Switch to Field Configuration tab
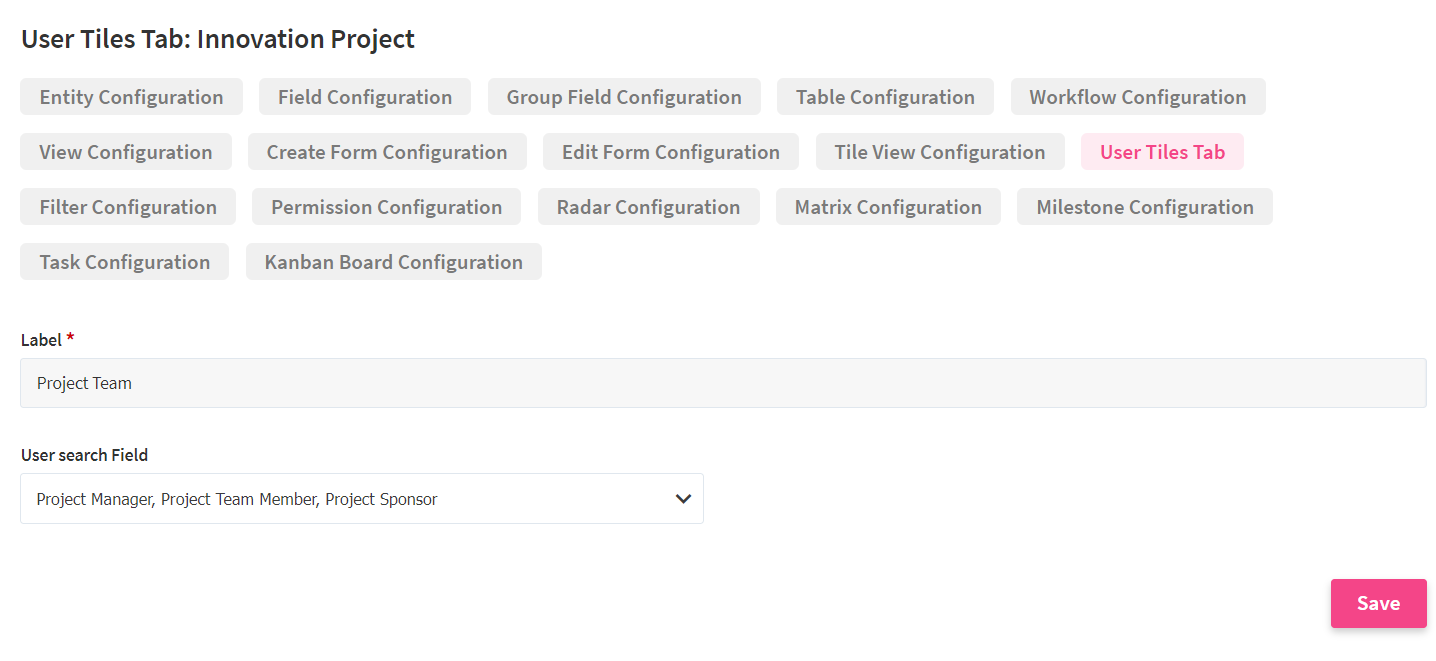 (x=365, y=97)
